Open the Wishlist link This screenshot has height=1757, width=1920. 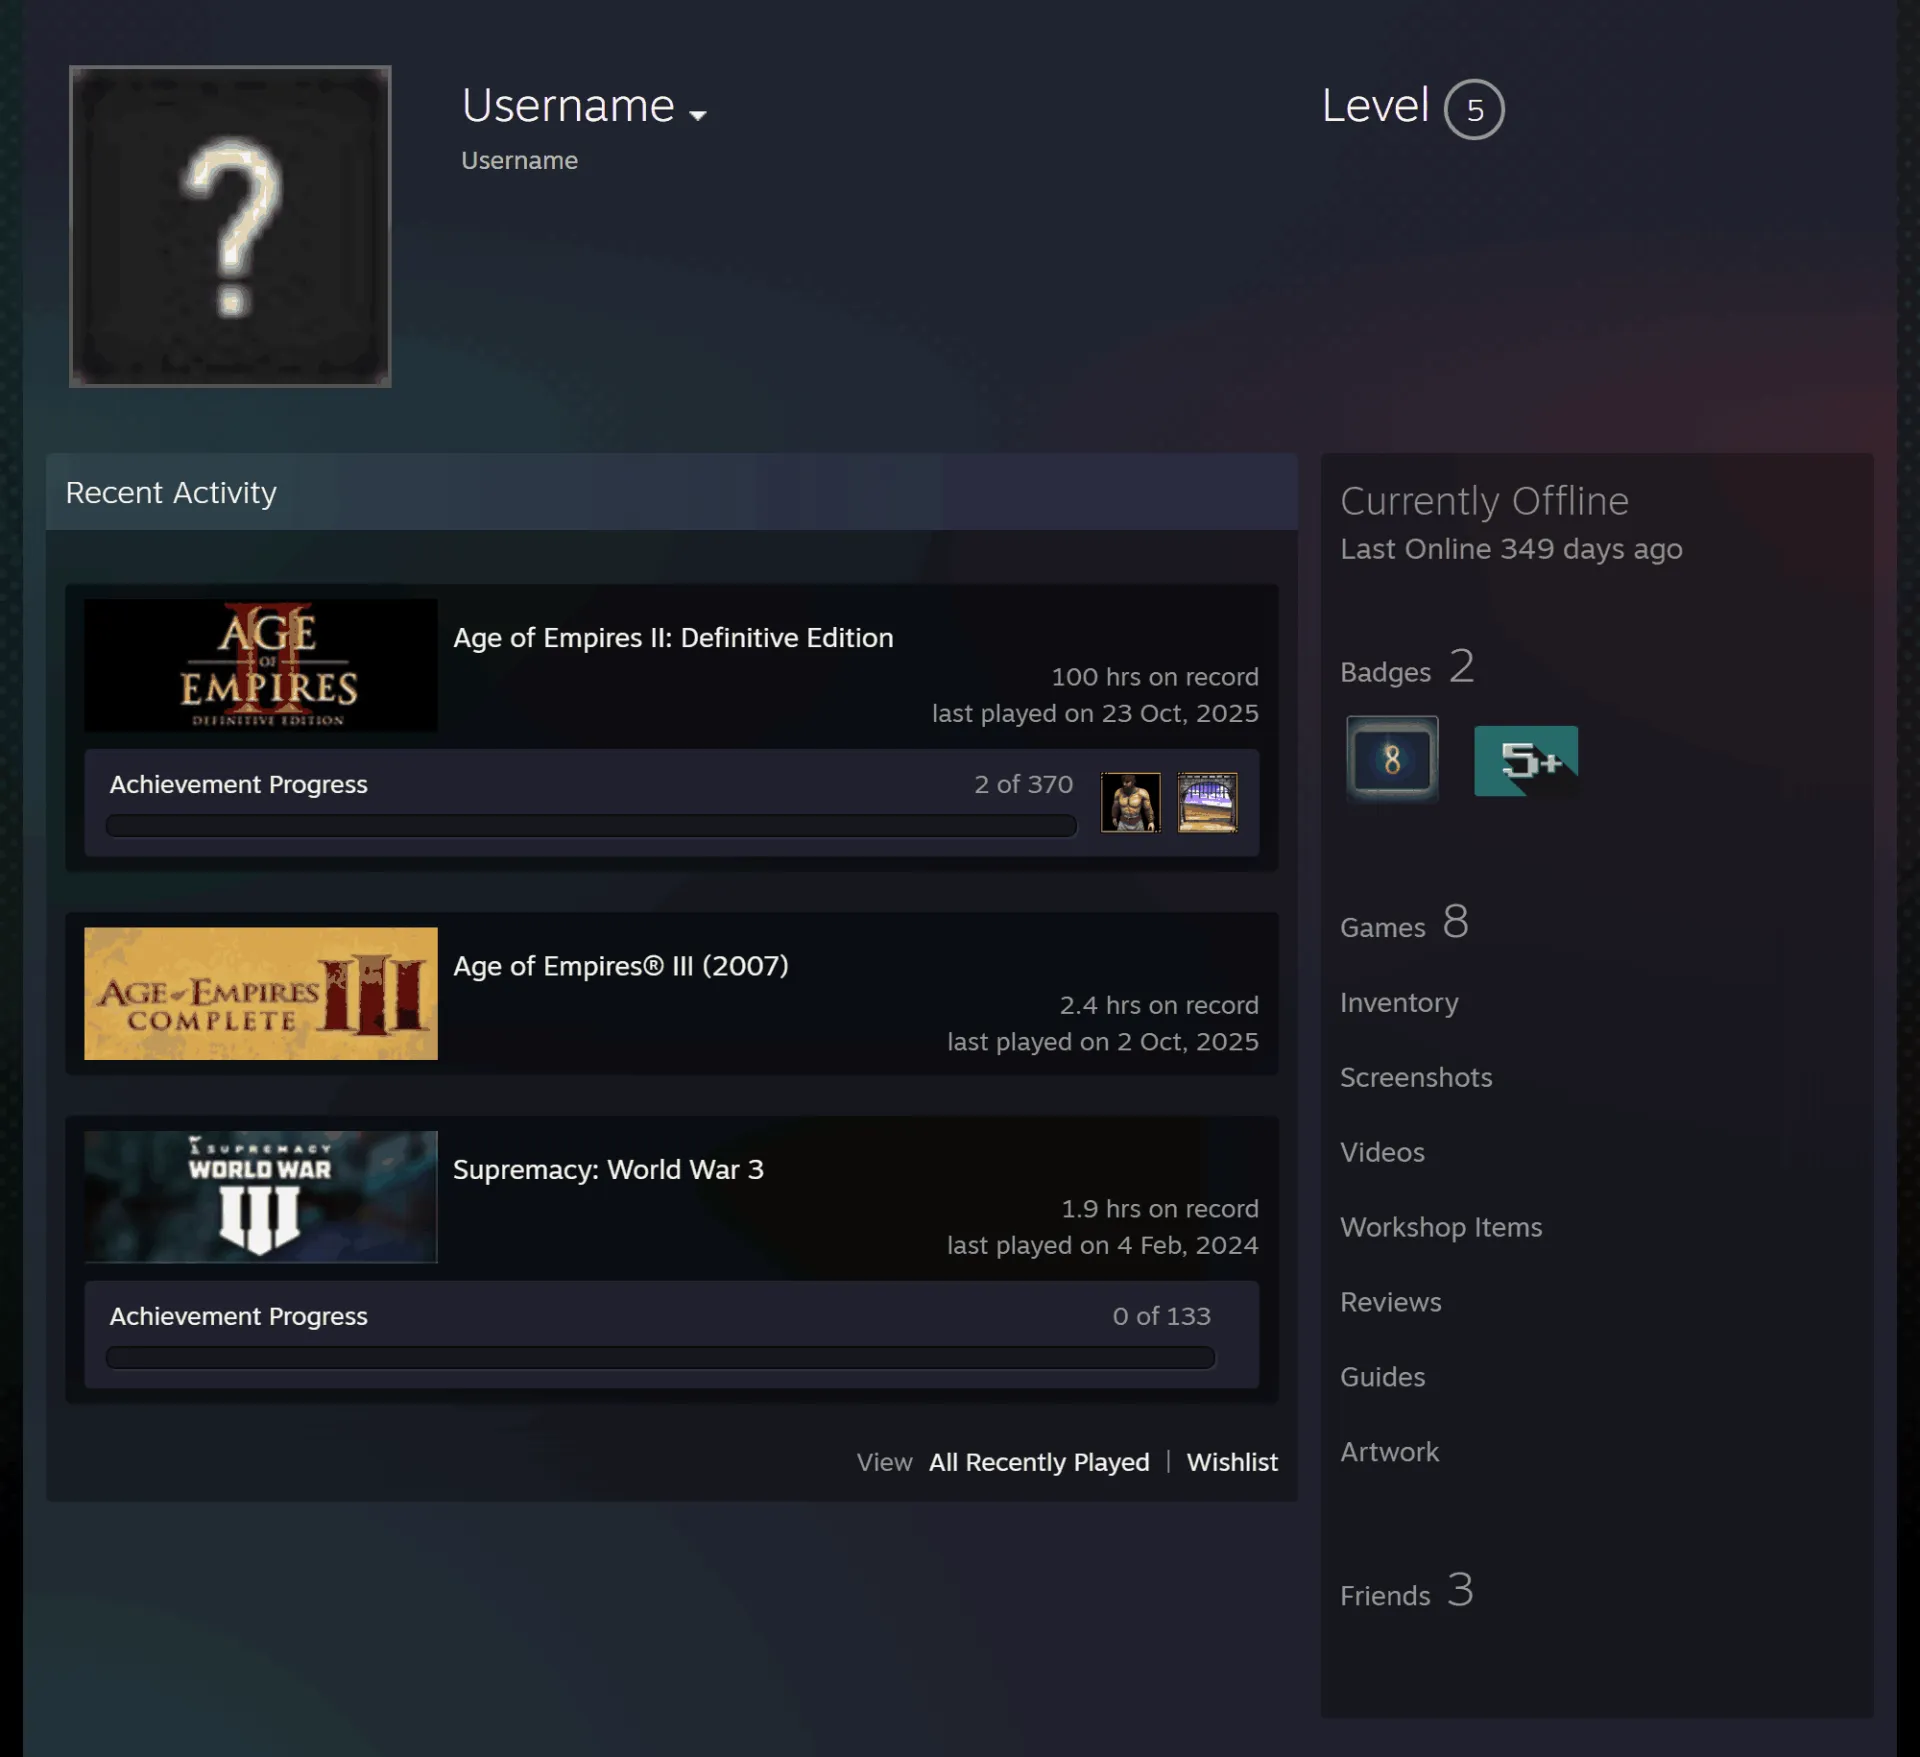point(1232,1462)
